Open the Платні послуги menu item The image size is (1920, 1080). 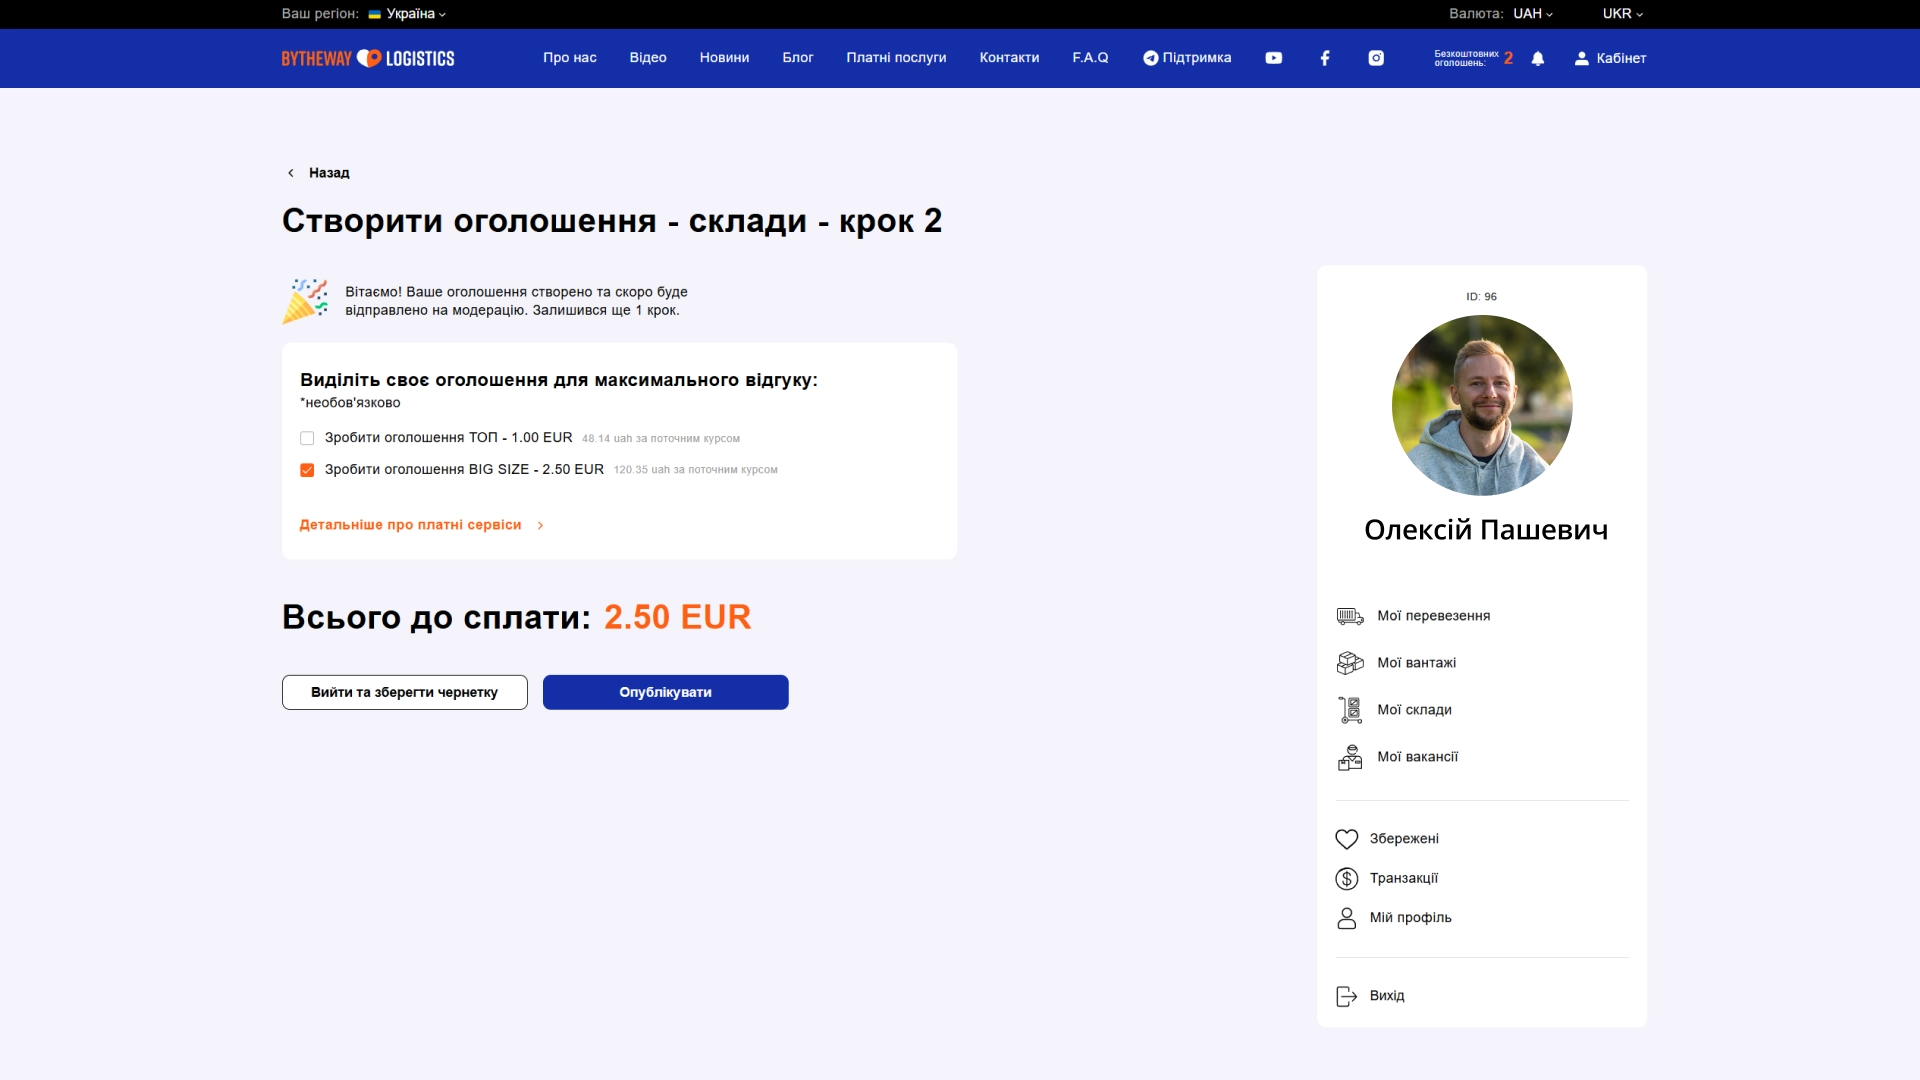pyautogui.click(x=896, y=58)
